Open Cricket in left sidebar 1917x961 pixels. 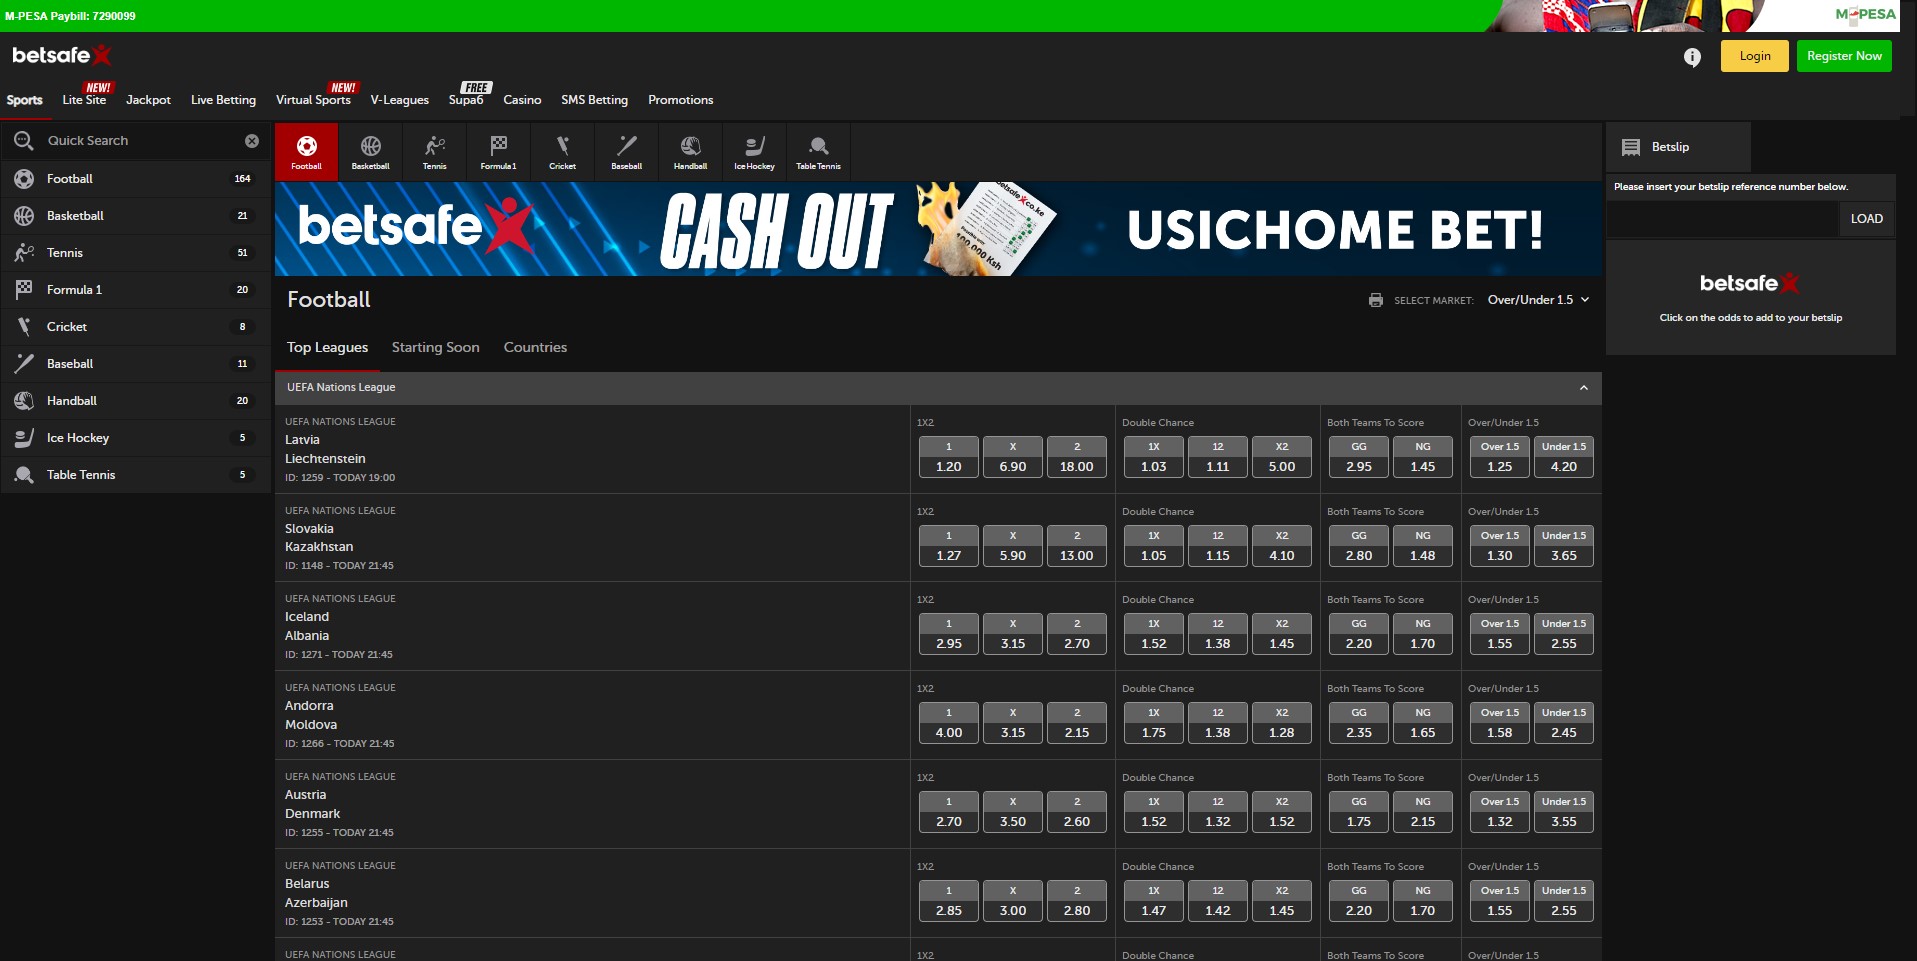135,327
